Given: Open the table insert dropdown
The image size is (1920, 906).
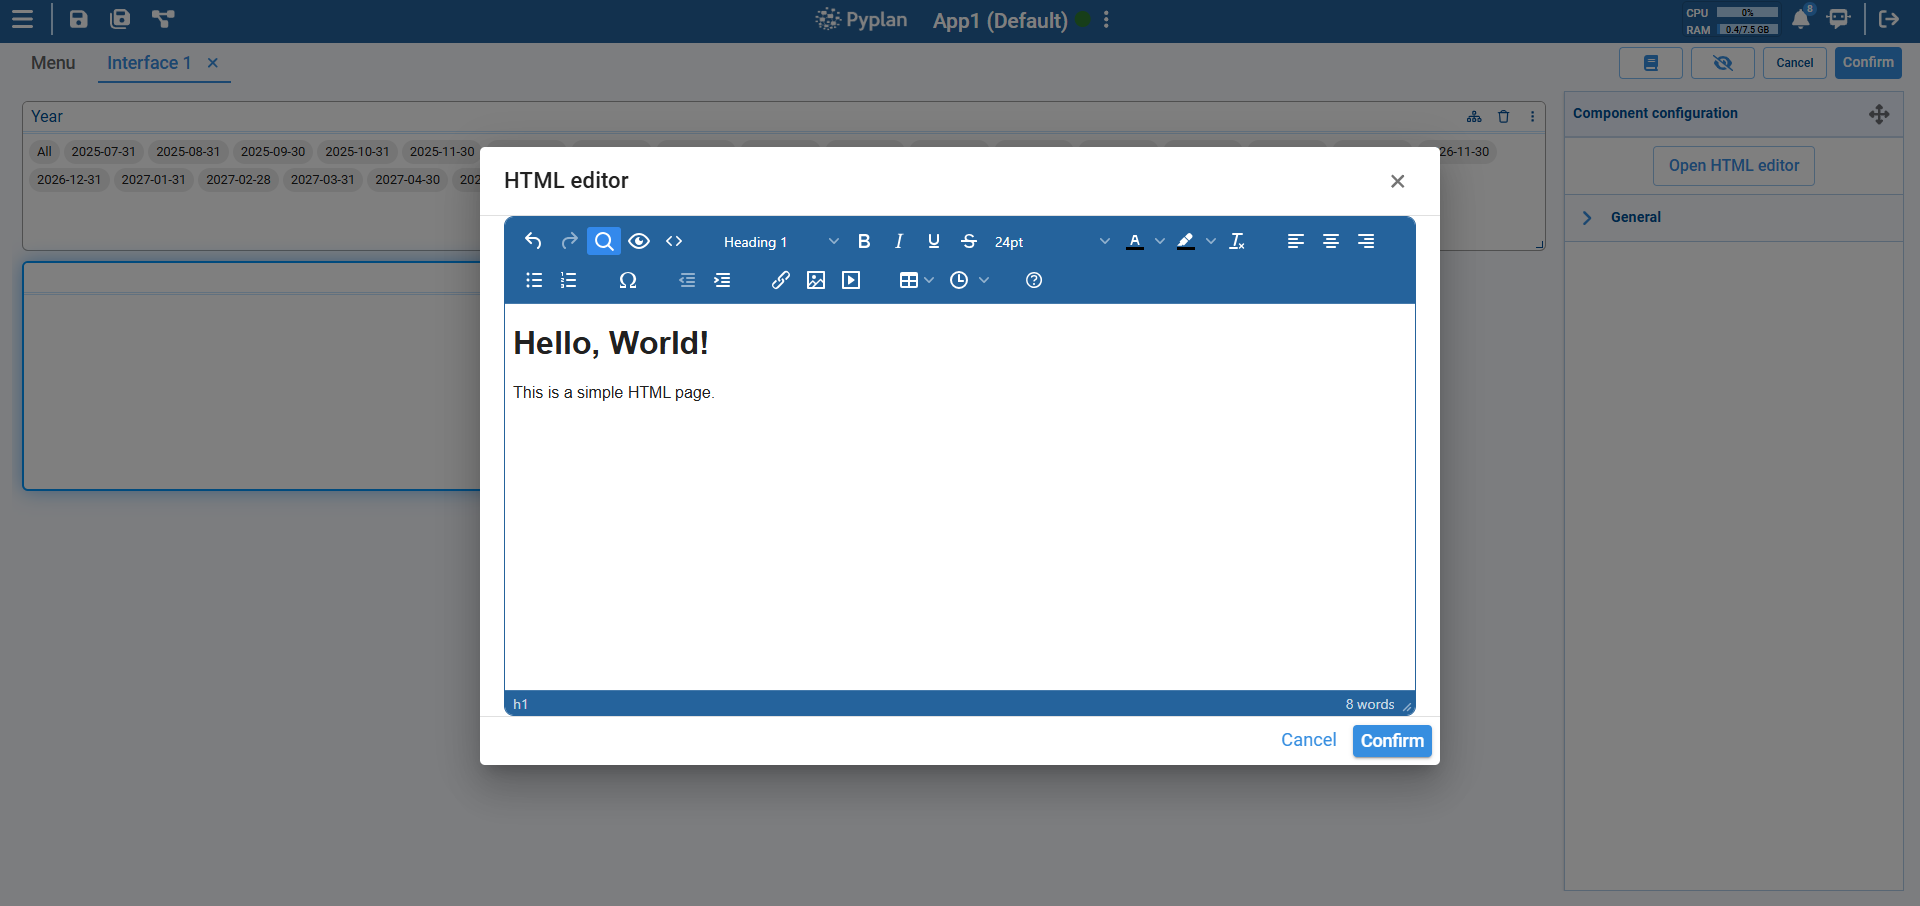Looking at the screenshot, I should pyautogui.click(x=914, y=281).
